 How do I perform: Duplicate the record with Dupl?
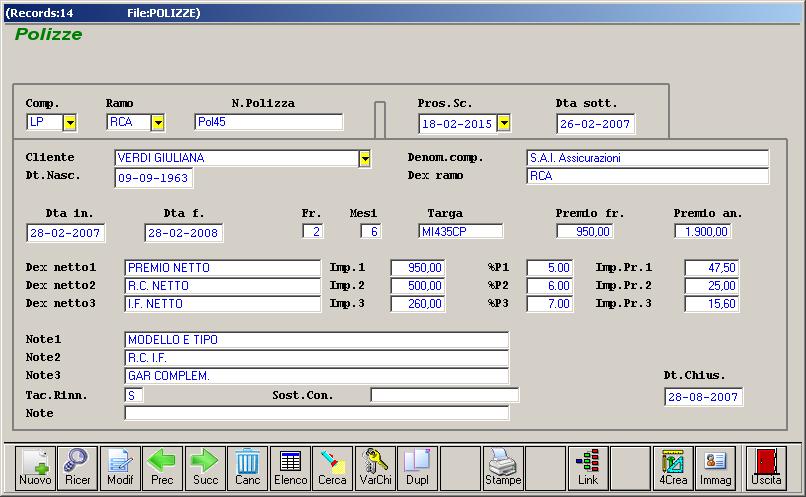[417, 468]
